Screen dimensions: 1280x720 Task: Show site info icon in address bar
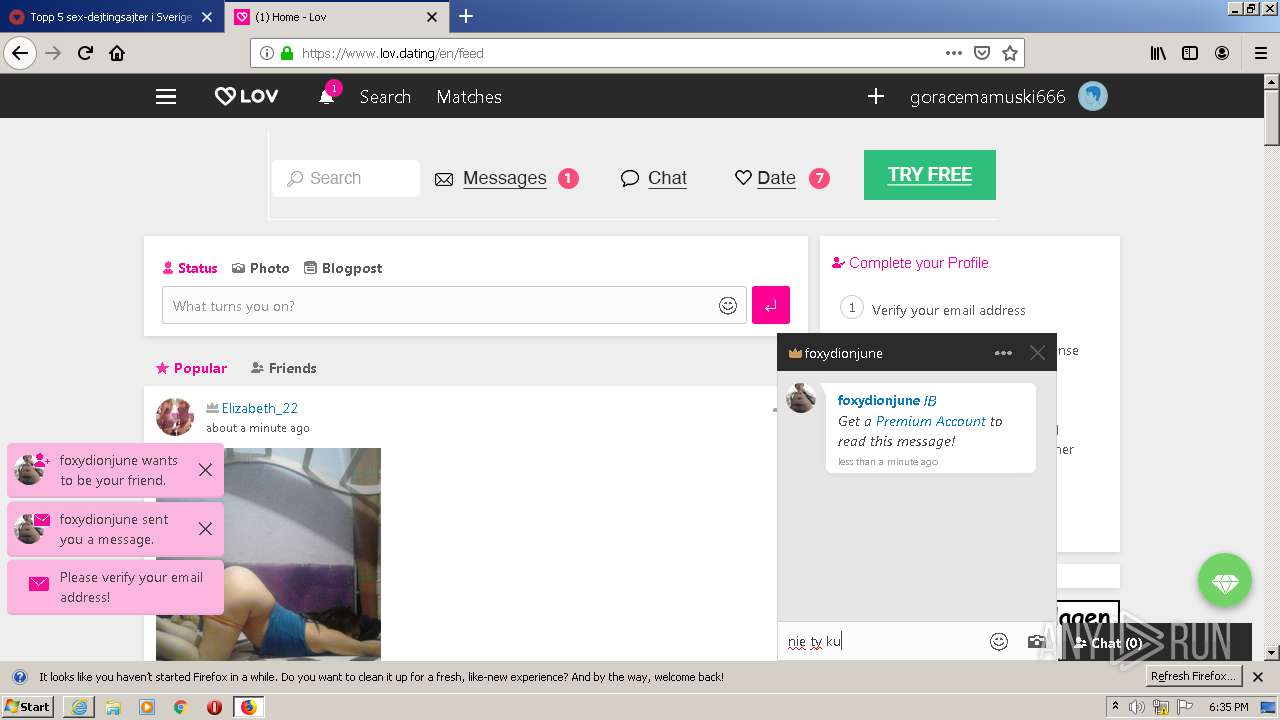click(x=267, y=53)
